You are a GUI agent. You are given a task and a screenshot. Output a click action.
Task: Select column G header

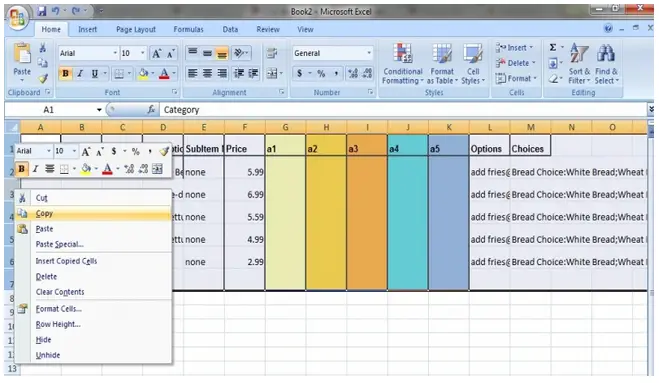pos(285,127)
